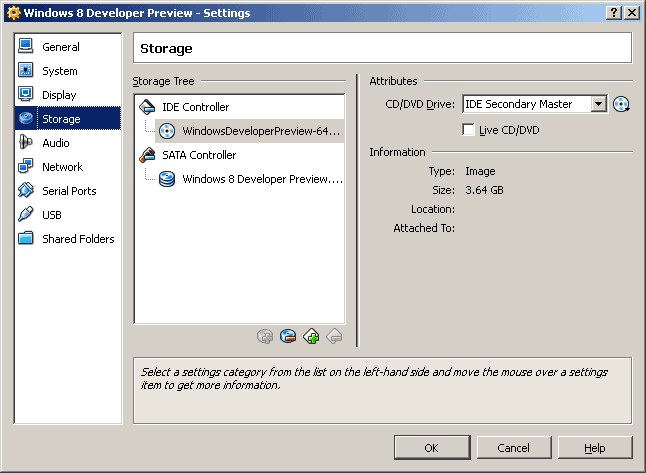
Task: Click the IDE Controller icon
Action: point(147,107)
